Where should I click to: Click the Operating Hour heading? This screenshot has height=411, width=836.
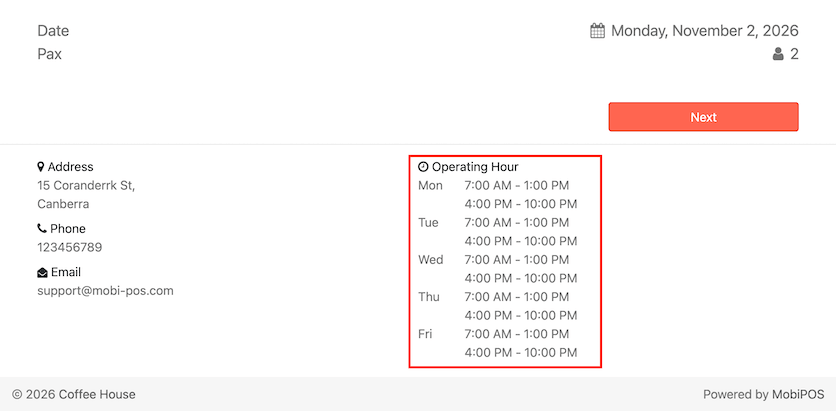pyautogui.click(x=475, y=167)
